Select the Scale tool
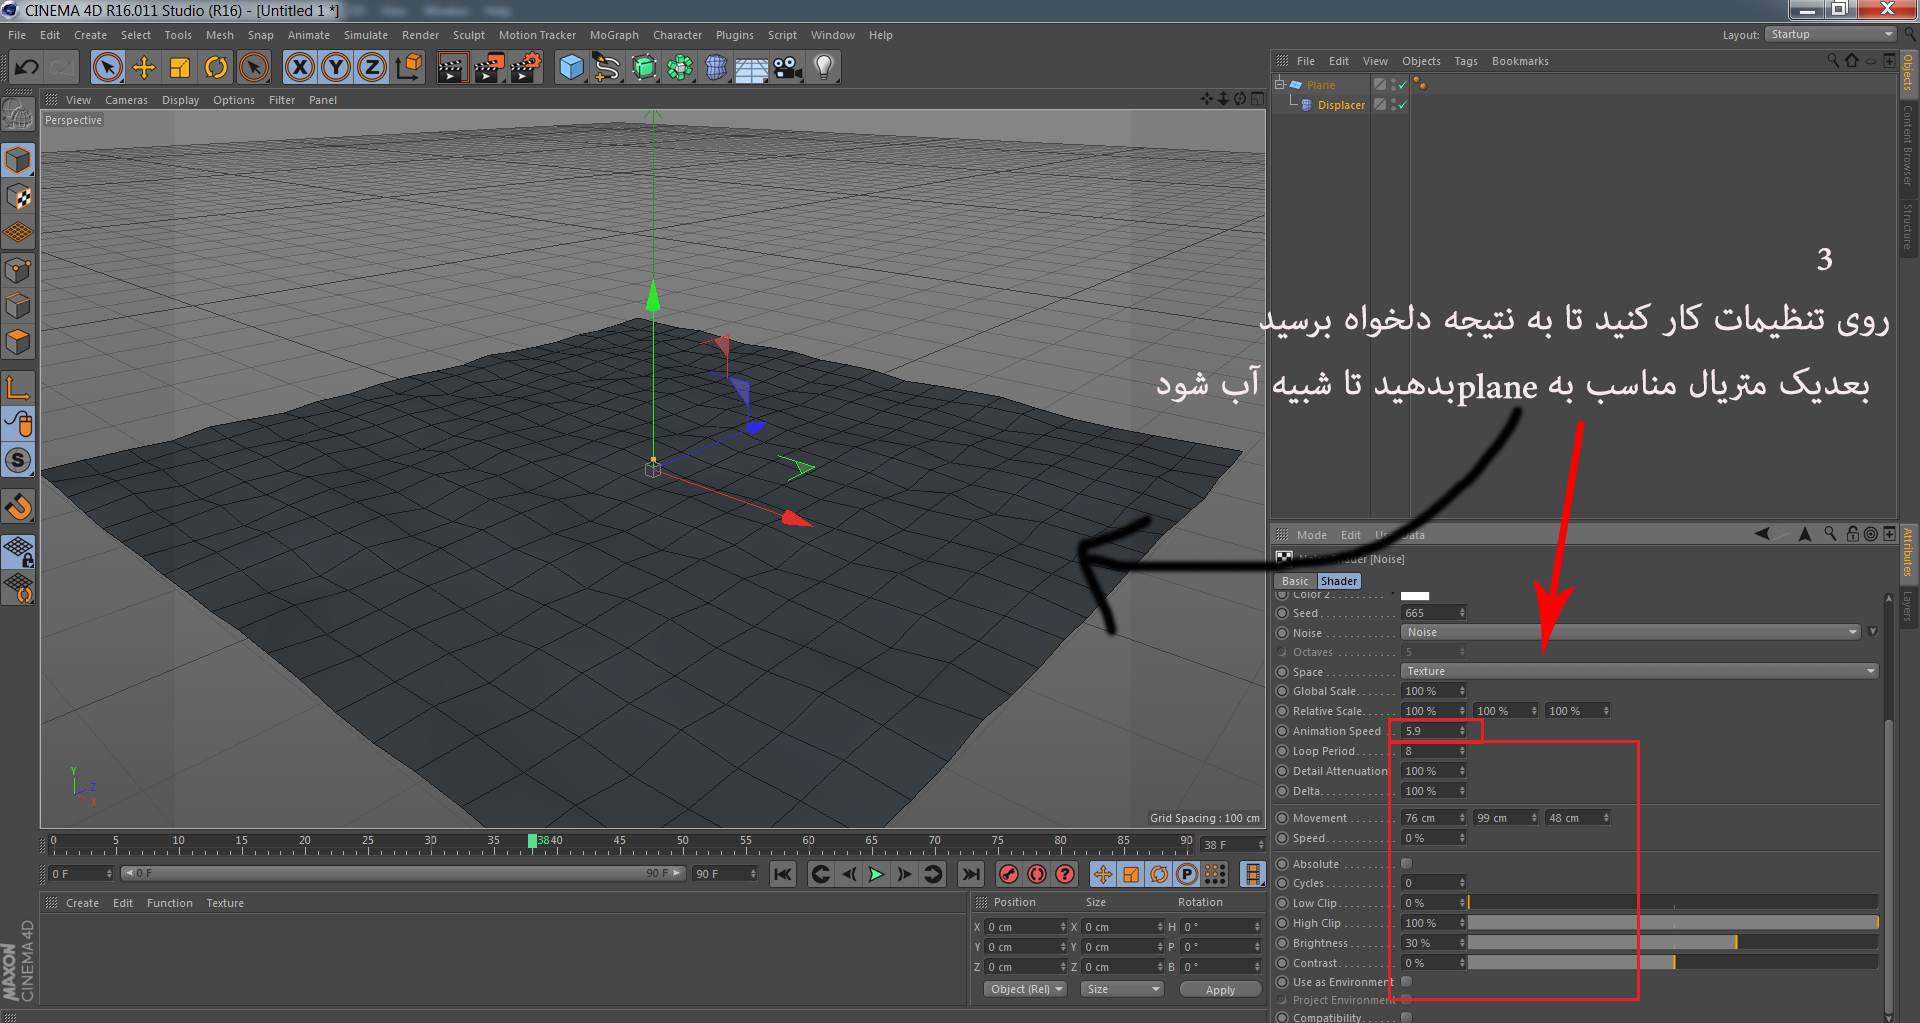 [x=180, y=68]
